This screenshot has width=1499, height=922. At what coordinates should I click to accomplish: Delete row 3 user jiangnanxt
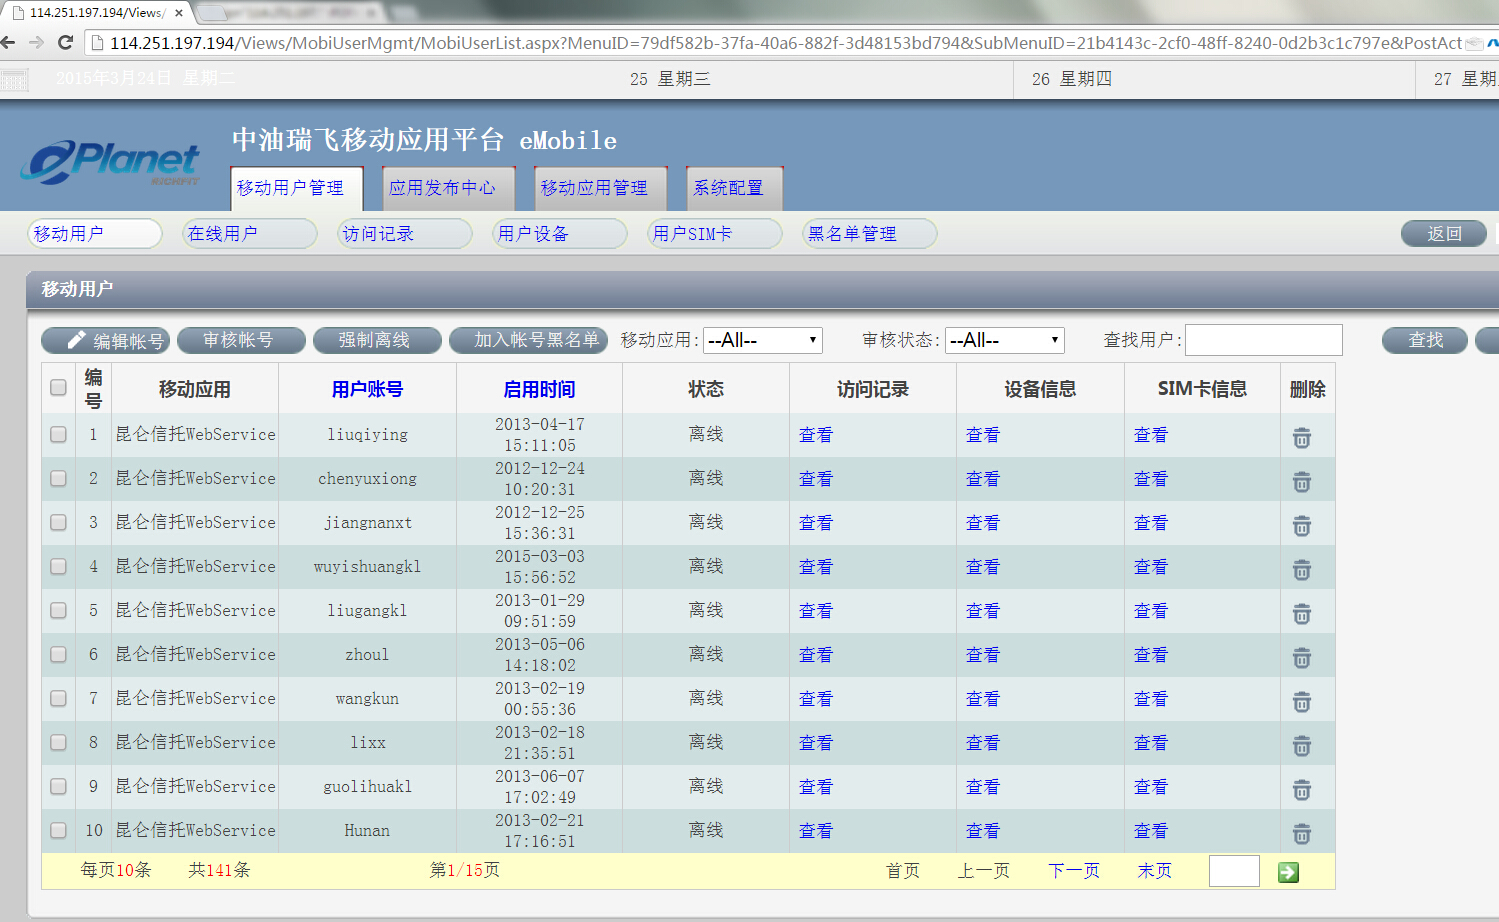[x=1302, y=526]
